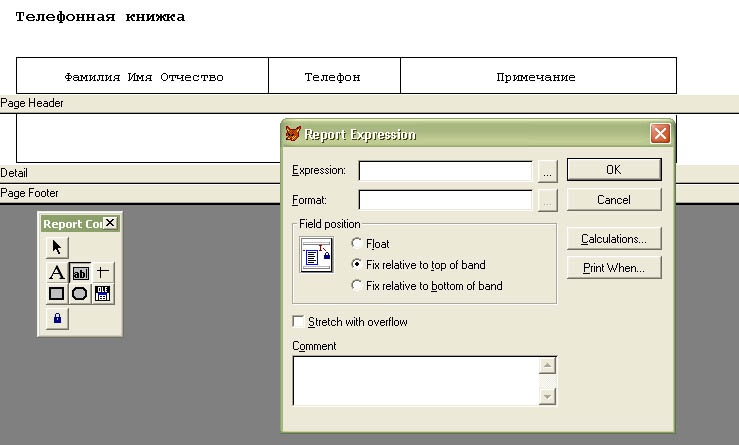Select the Pointer (Select Objects) tool
Viewport: 739px width, 445px height.
click(57, 247)
